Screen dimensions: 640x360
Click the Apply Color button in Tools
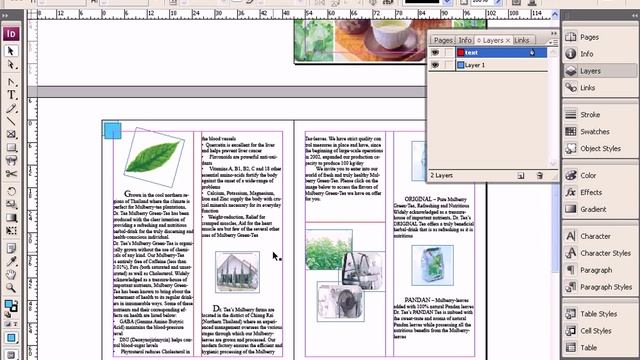click(x=11, y=338)
